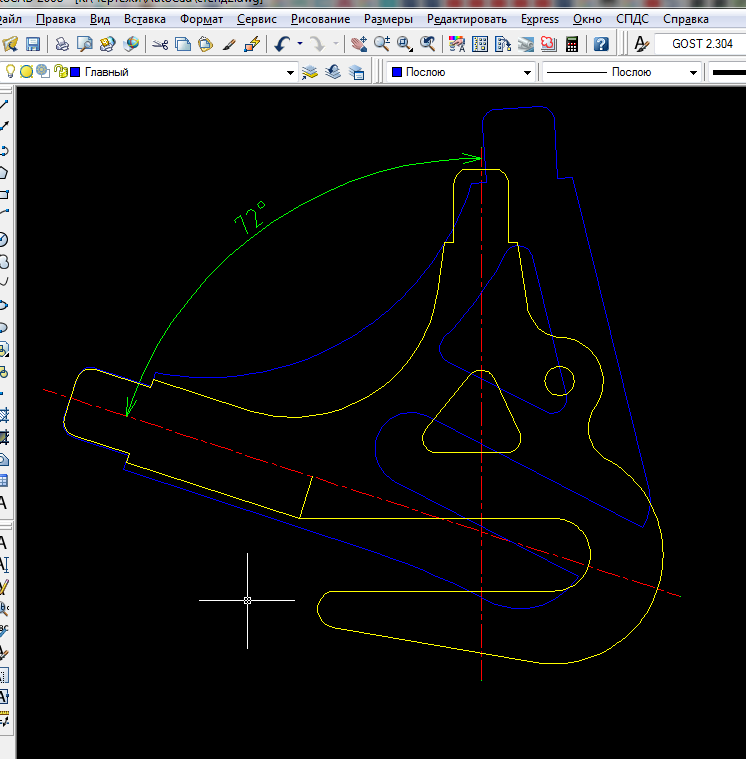Viewport: 746px width, 759px height.
Task: Click the Print icon in toolbar
Action: pyautogui.click(x=62, y=44)
